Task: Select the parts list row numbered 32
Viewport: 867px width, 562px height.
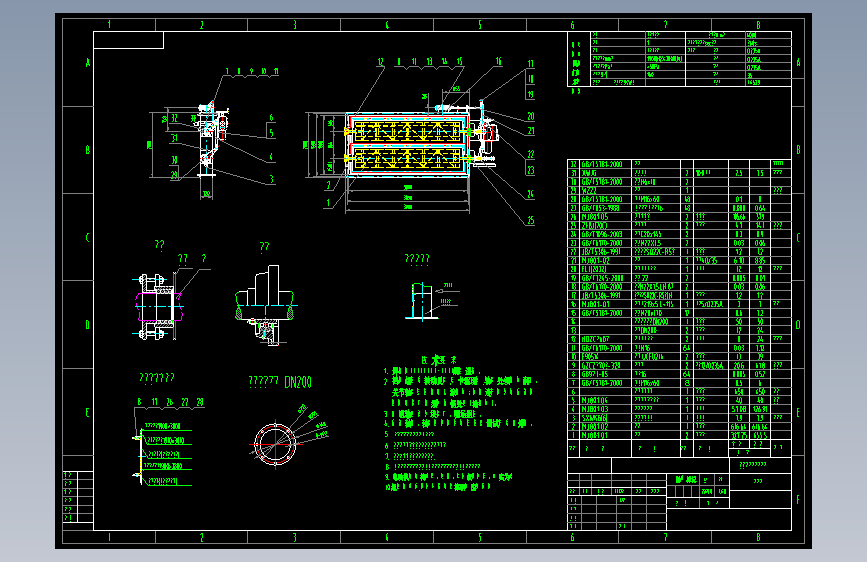Action: pyautogui.click(x=680, y=164)
